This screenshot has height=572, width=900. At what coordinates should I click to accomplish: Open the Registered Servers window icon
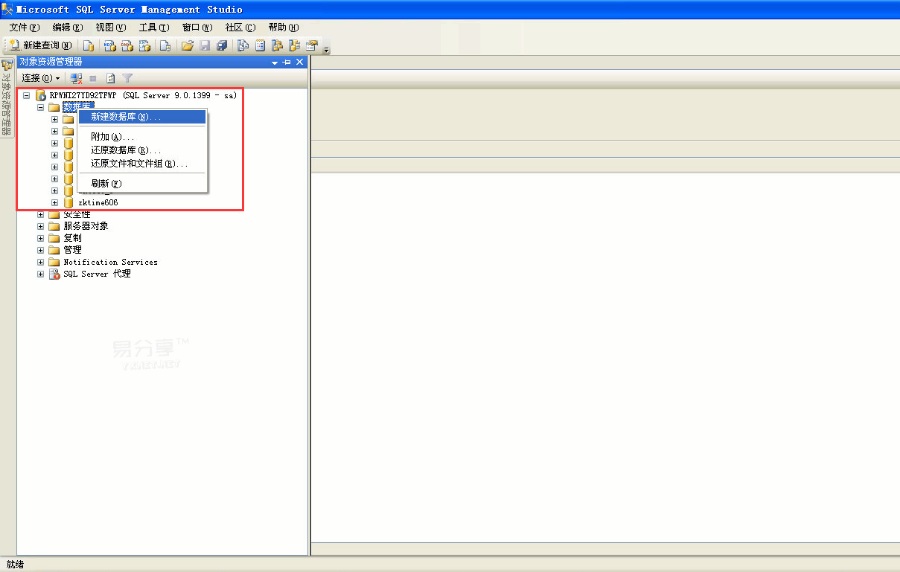243,45
